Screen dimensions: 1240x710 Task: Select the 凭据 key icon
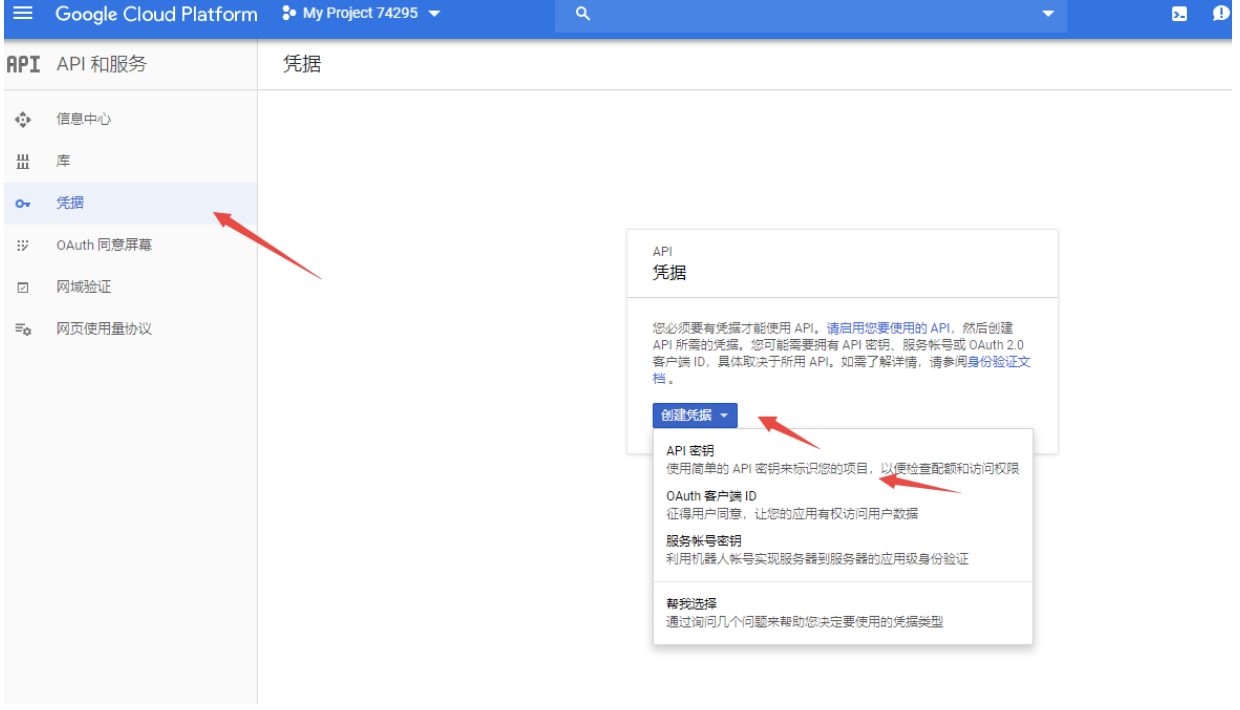23,203
